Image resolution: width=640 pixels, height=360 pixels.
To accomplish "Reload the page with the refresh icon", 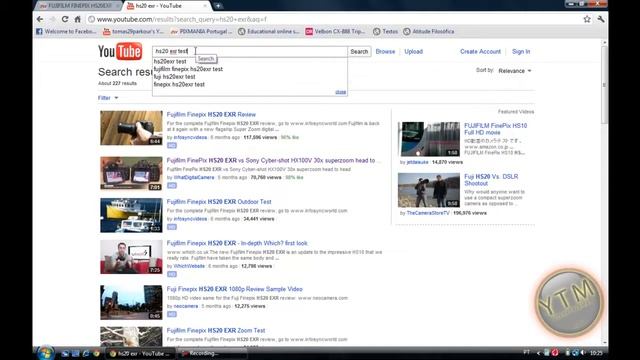I will (65, 19).
